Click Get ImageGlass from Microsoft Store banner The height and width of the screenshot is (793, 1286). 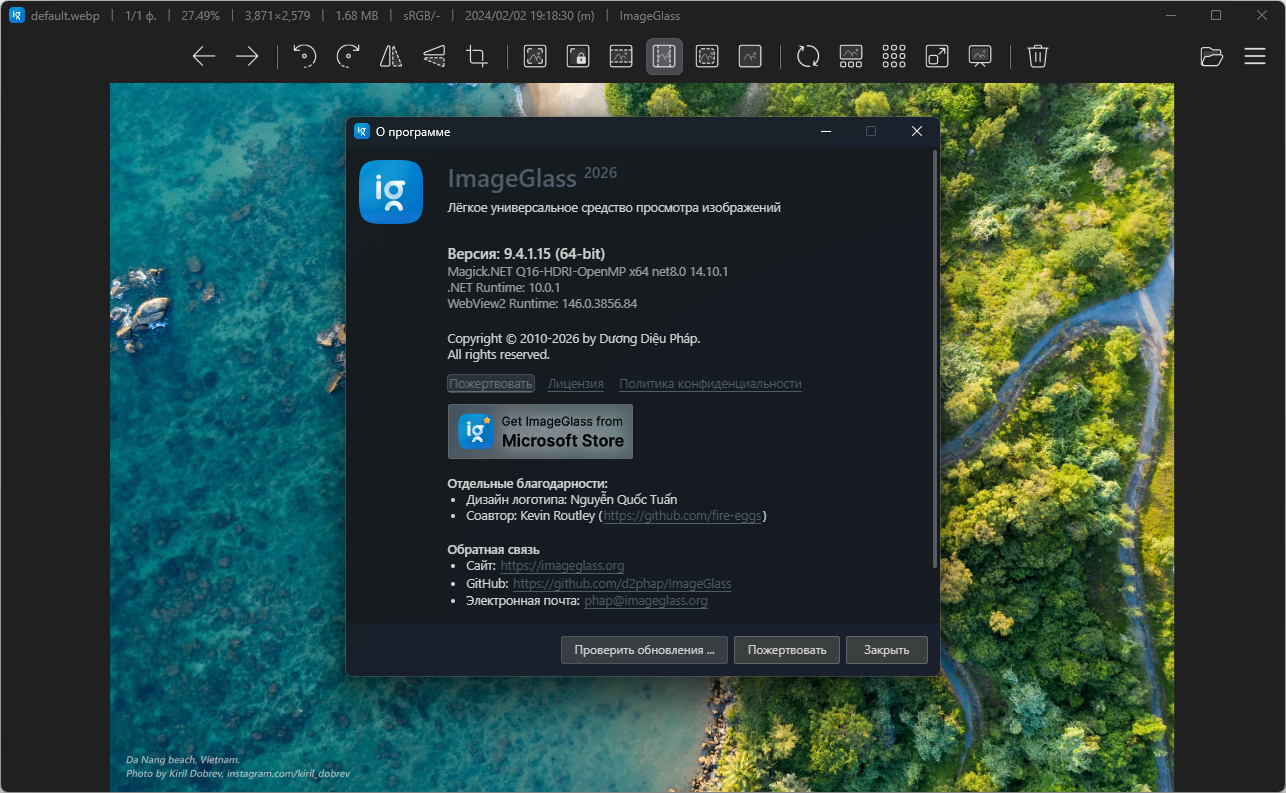(540, 431)
